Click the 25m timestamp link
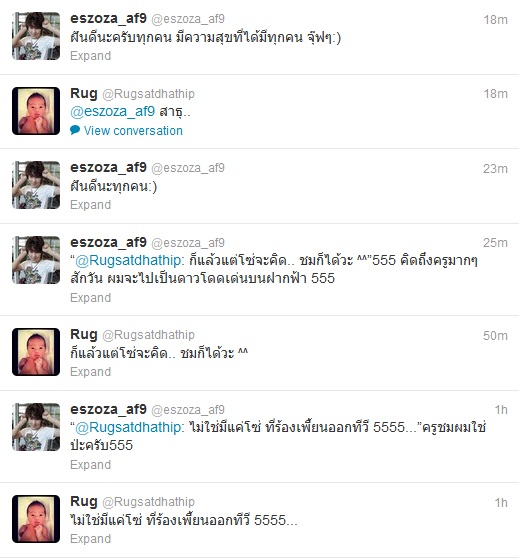 (x=495, y=243)
